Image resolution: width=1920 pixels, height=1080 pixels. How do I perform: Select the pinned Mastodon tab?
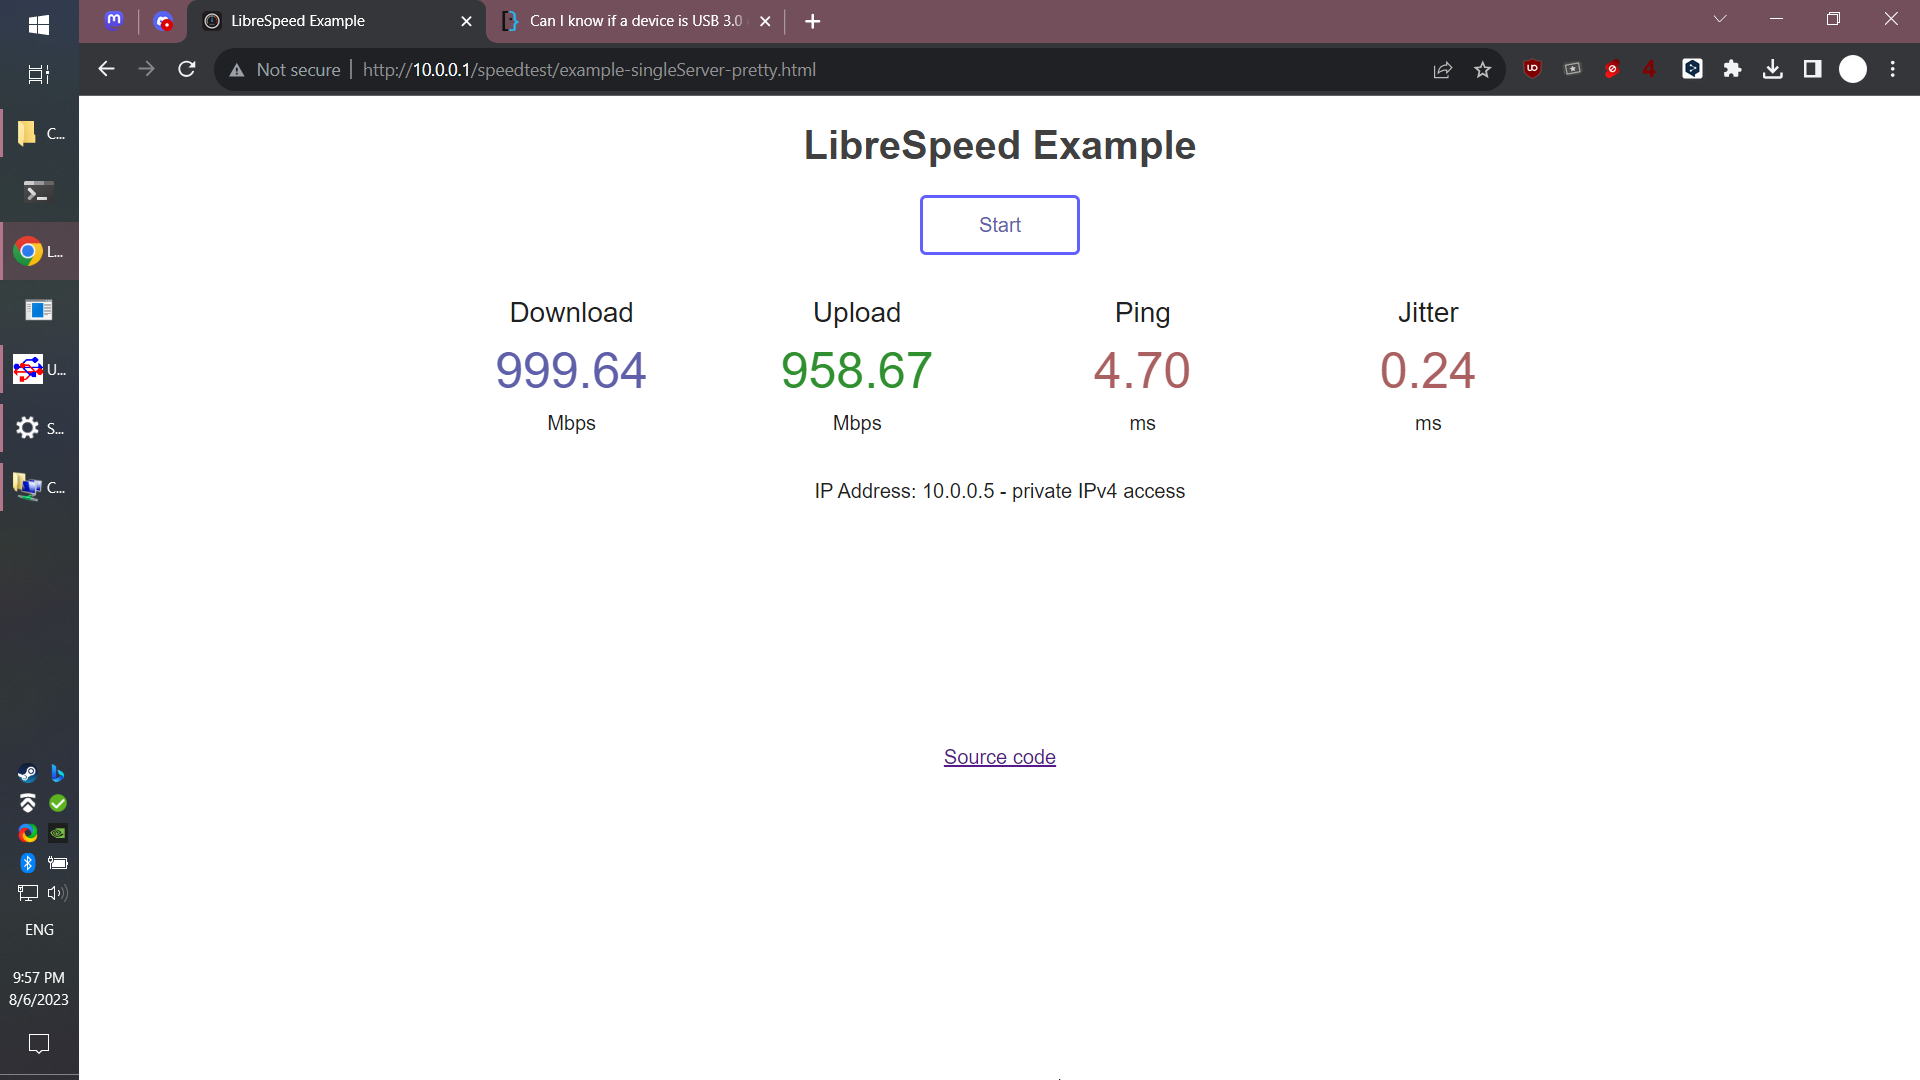(114, 21)
